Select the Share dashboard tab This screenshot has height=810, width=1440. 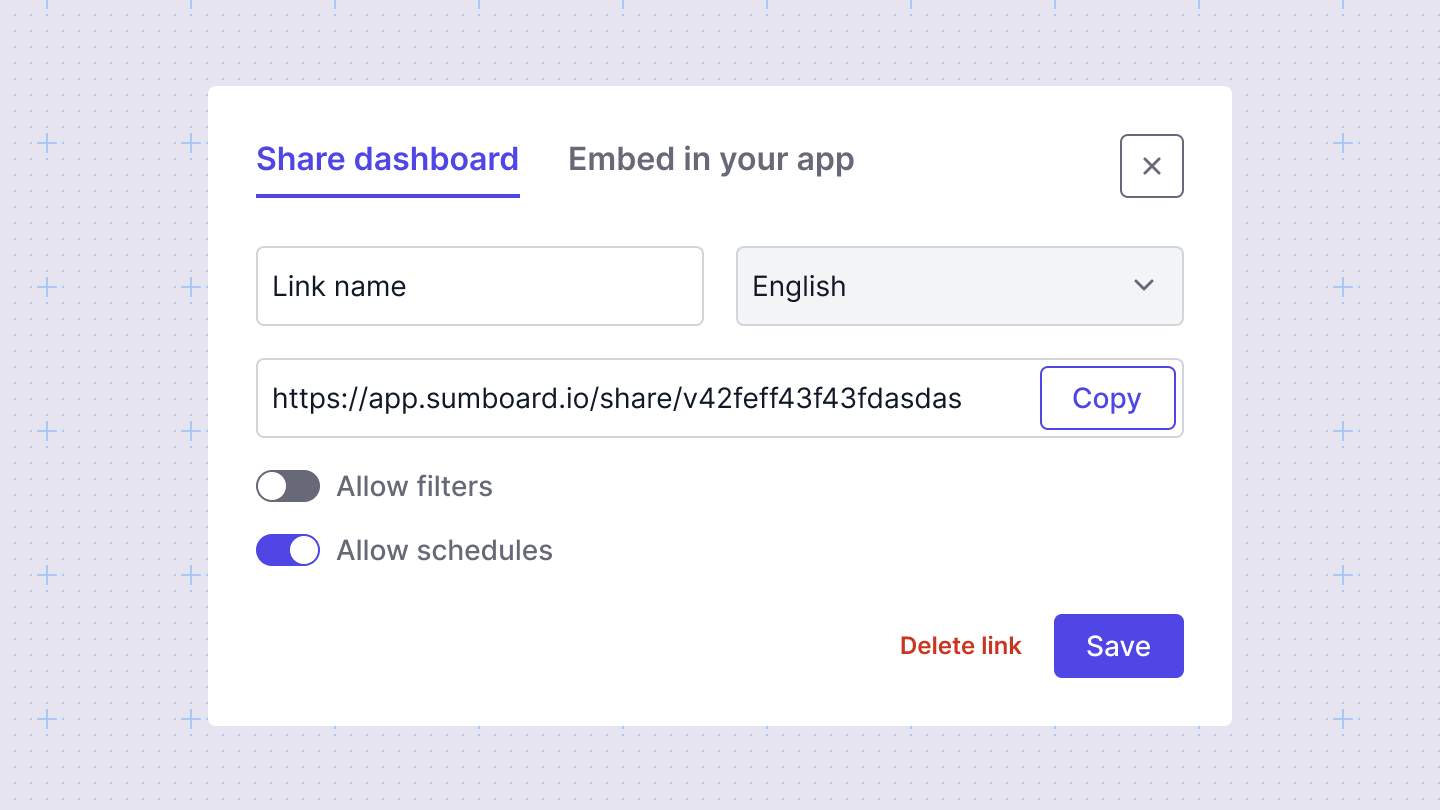click(387, 159)
